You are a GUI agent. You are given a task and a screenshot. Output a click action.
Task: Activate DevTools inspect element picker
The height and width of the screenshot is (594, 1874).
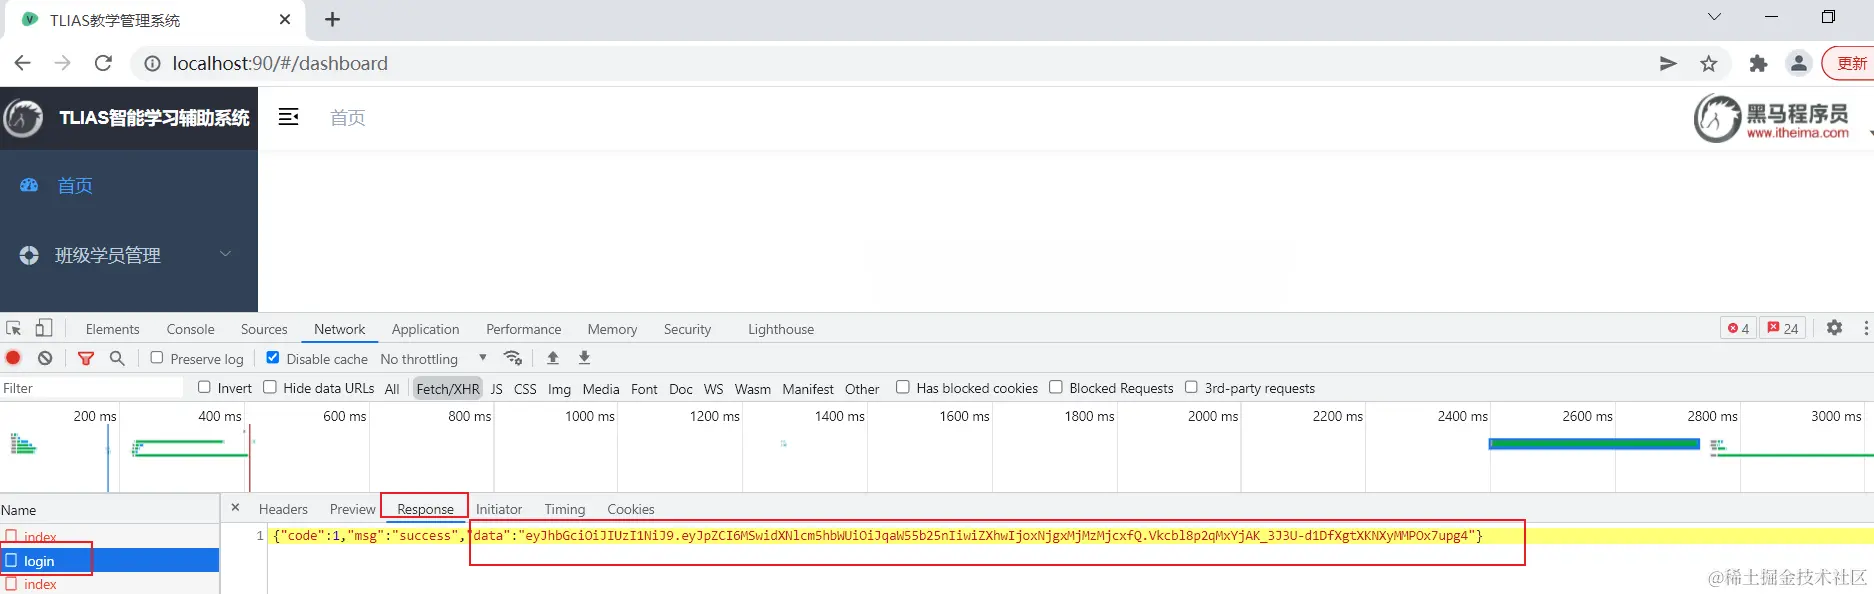tap(14, 328)
